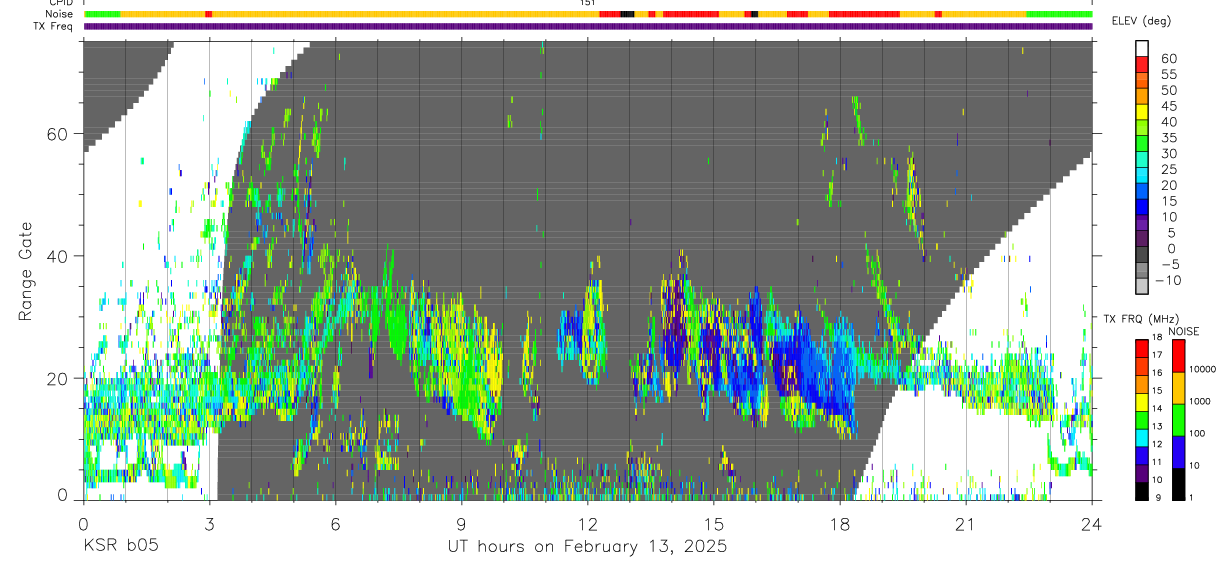The image size is (1228, 567).
Task: Click the '35' label on the ELEV legend
Action: [x=1168, y=138]
